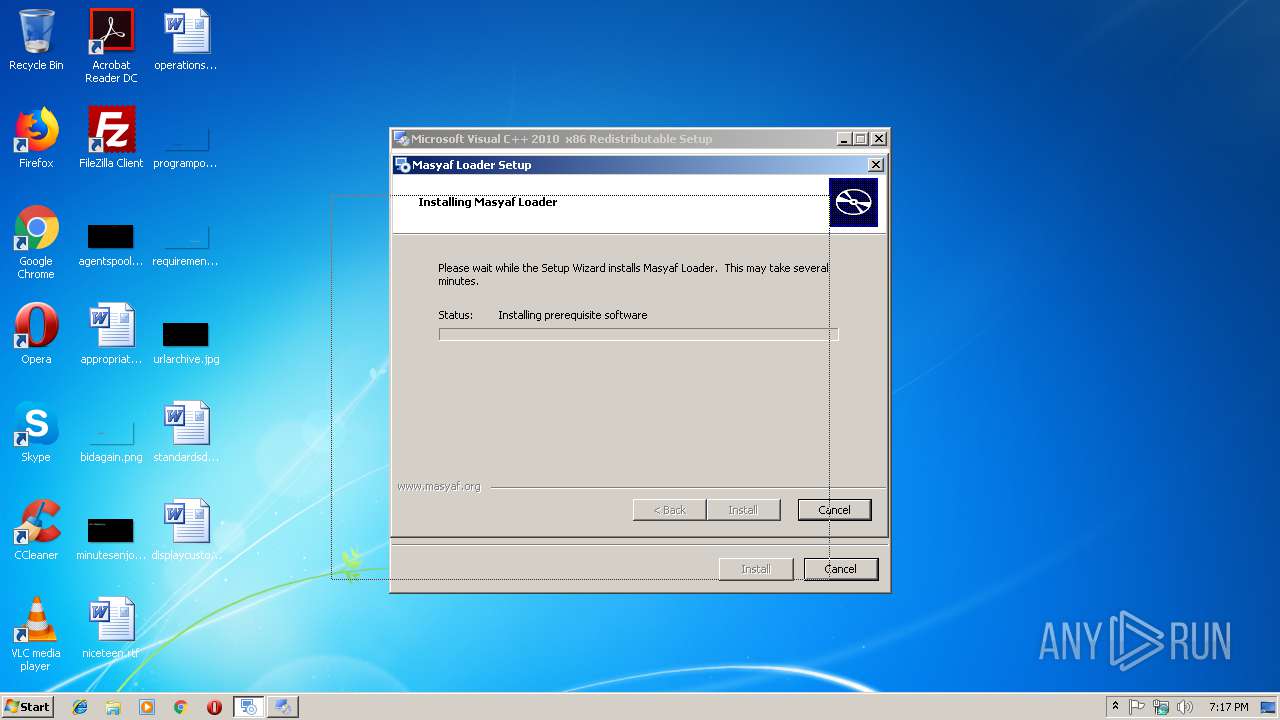Click Cancel in Visual C++ 2010 Setup window

[841, 569]
